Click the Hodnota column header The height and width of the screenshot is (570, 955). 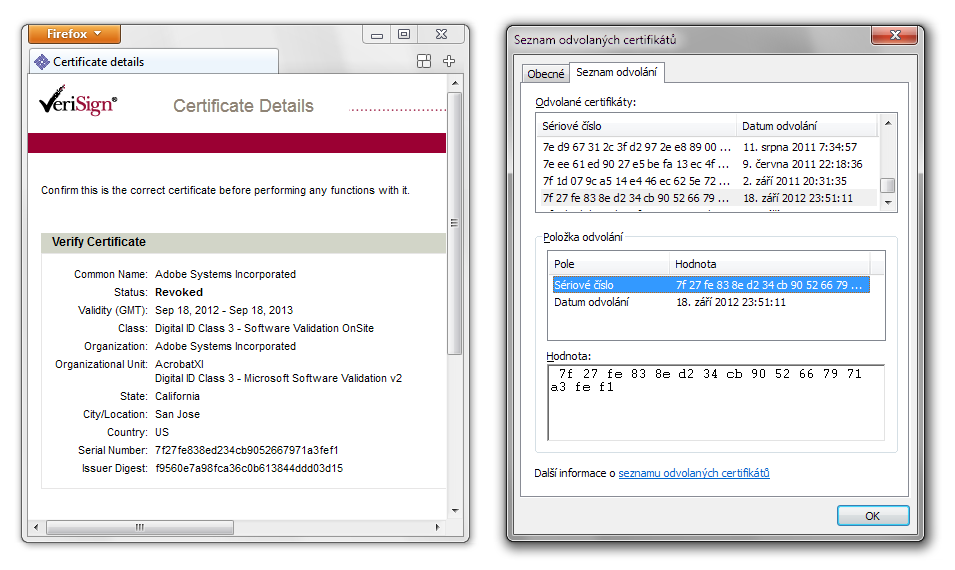click(770, 264)
